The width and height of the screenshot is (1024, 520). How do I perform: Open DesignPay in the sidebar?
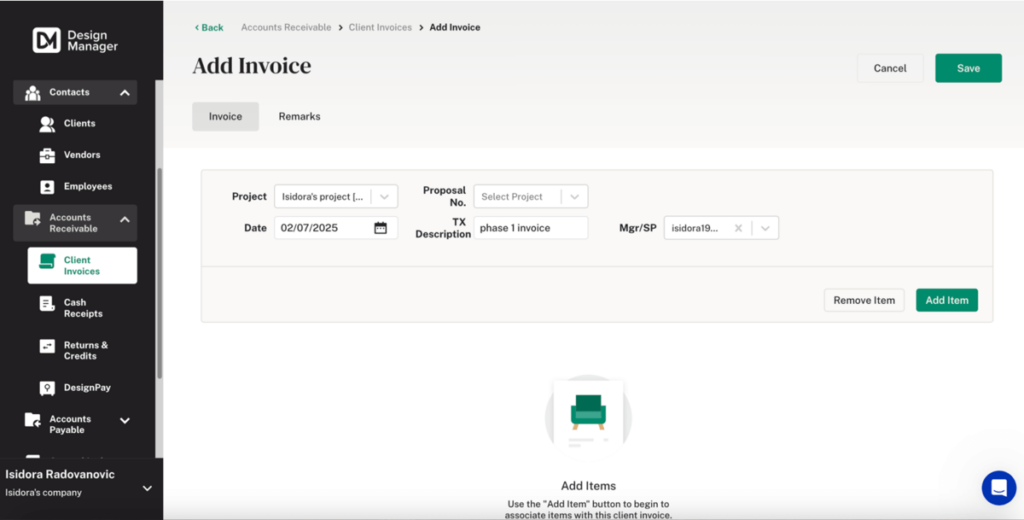[87, 388]
